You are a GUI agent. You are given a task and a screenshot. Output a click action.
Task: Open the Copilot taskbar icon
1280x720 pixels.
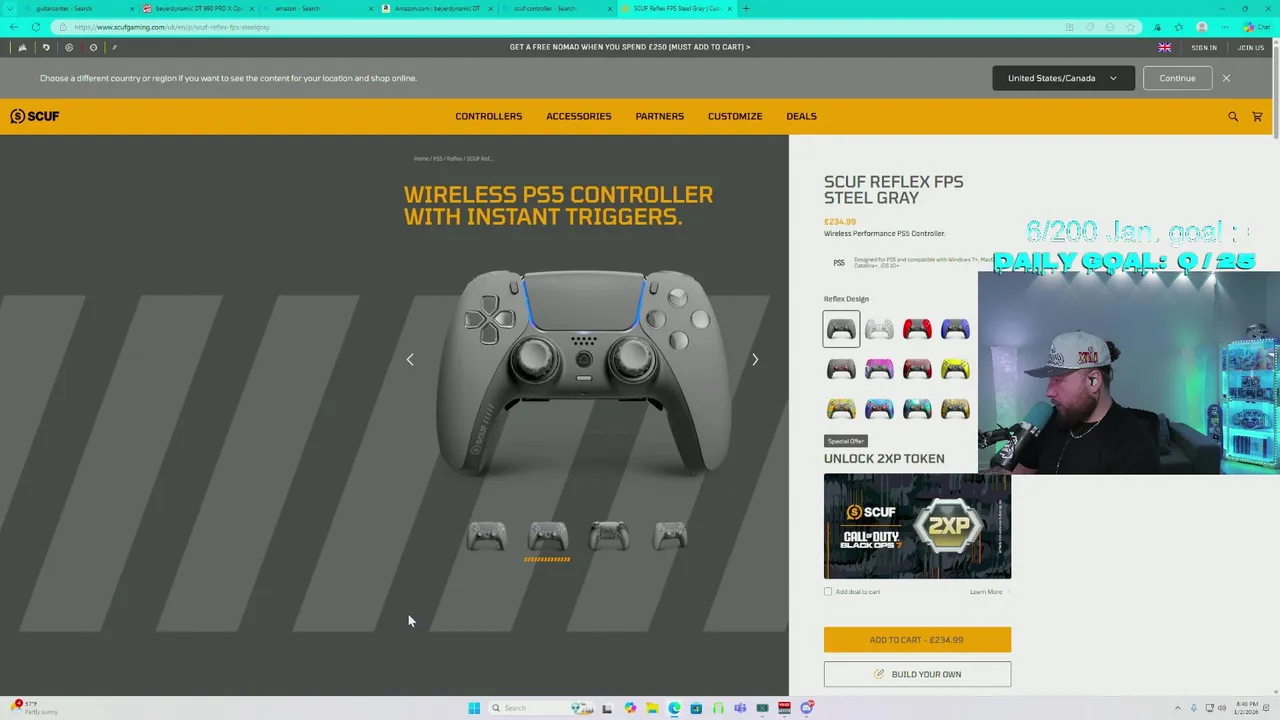point(630,708)
